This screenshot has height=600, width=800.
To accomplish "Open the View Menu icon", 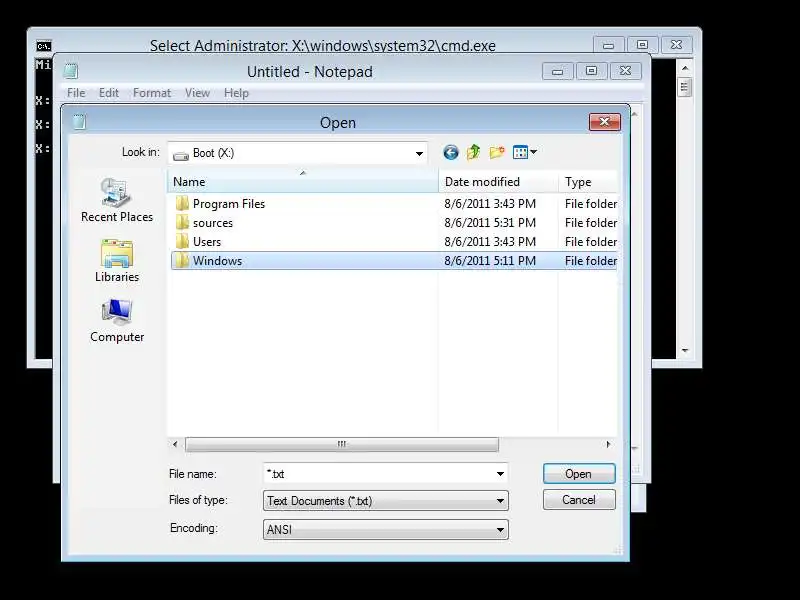I will pyautogui.click(x=525, y=152).
